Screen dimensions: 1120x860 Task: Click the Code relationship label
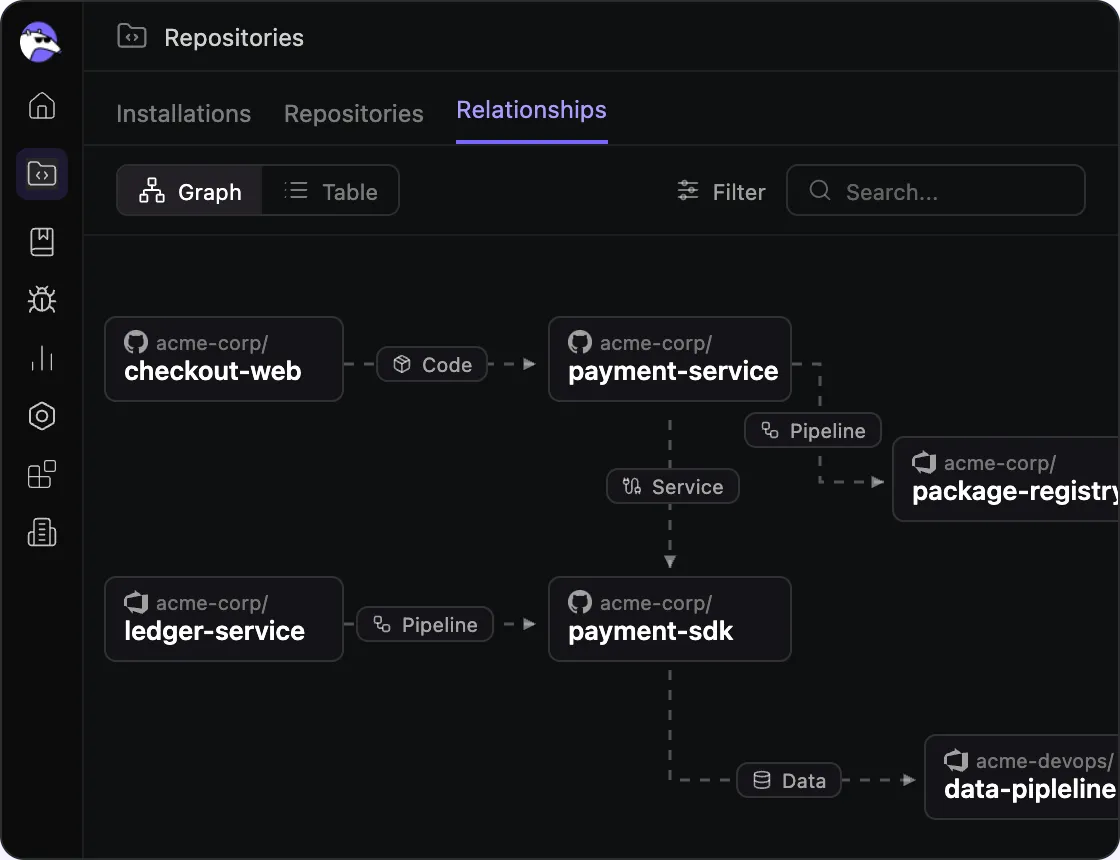[432, 364]
